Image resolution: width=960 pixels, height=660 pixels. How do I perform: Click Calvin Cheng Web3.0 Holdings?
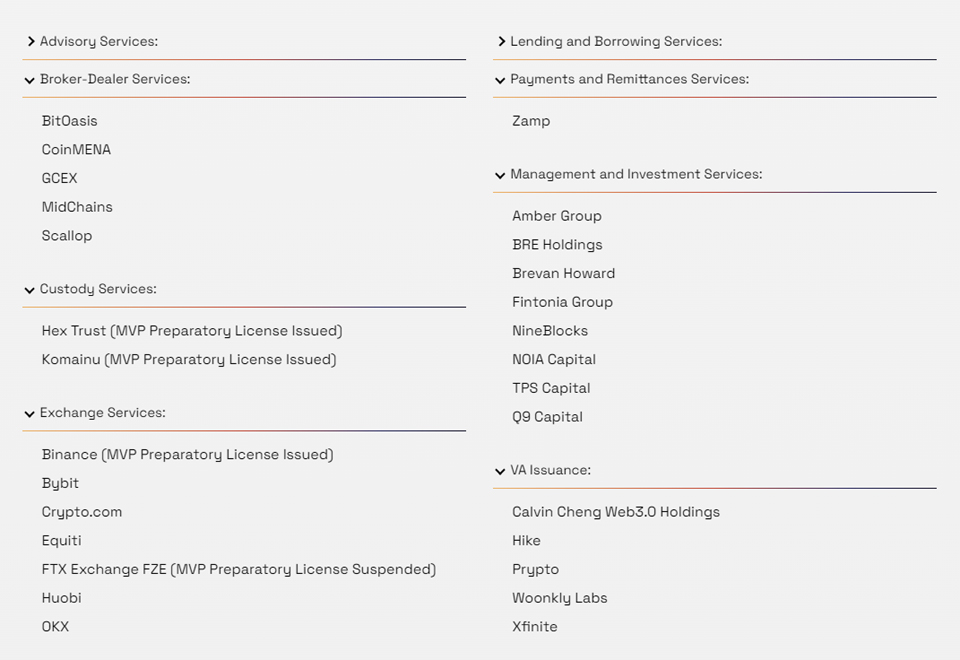click(x=615, y=512)
